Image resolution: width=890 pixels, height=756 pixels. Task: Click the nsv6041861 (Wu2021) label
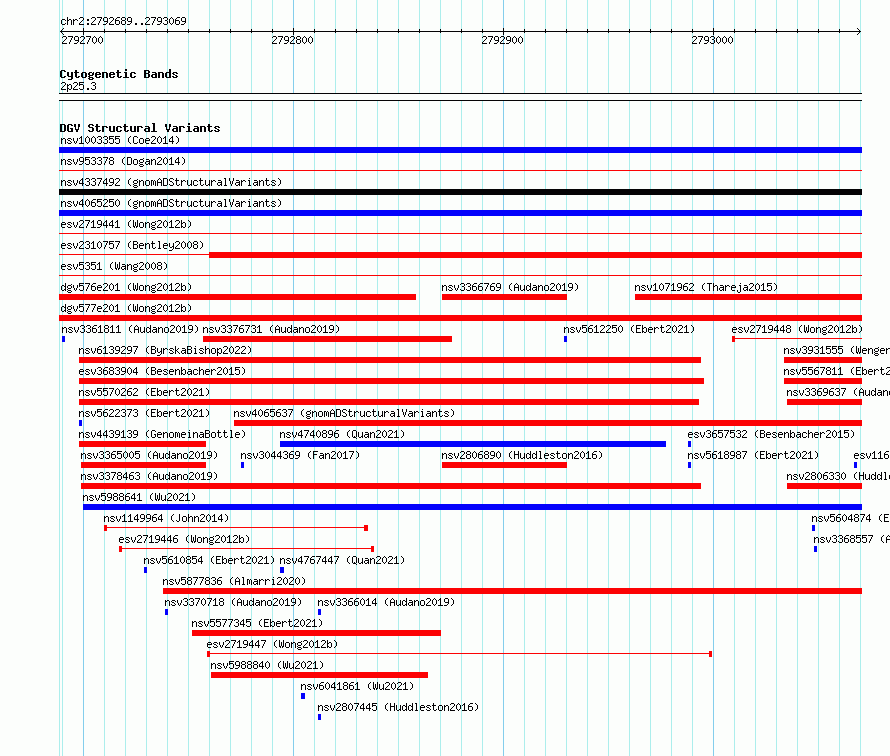tap(358, 686)
